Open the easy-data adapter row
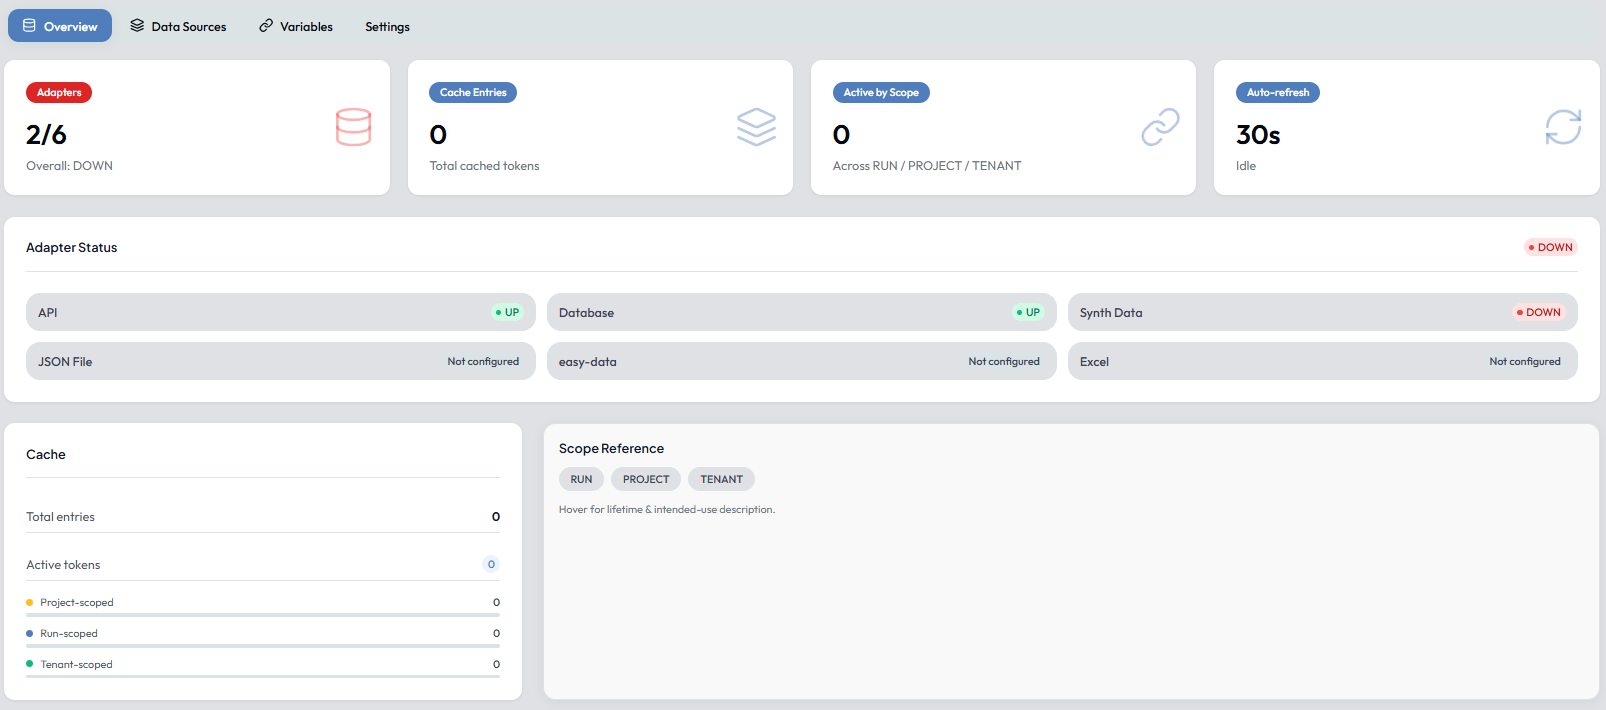 coord(802,361)
